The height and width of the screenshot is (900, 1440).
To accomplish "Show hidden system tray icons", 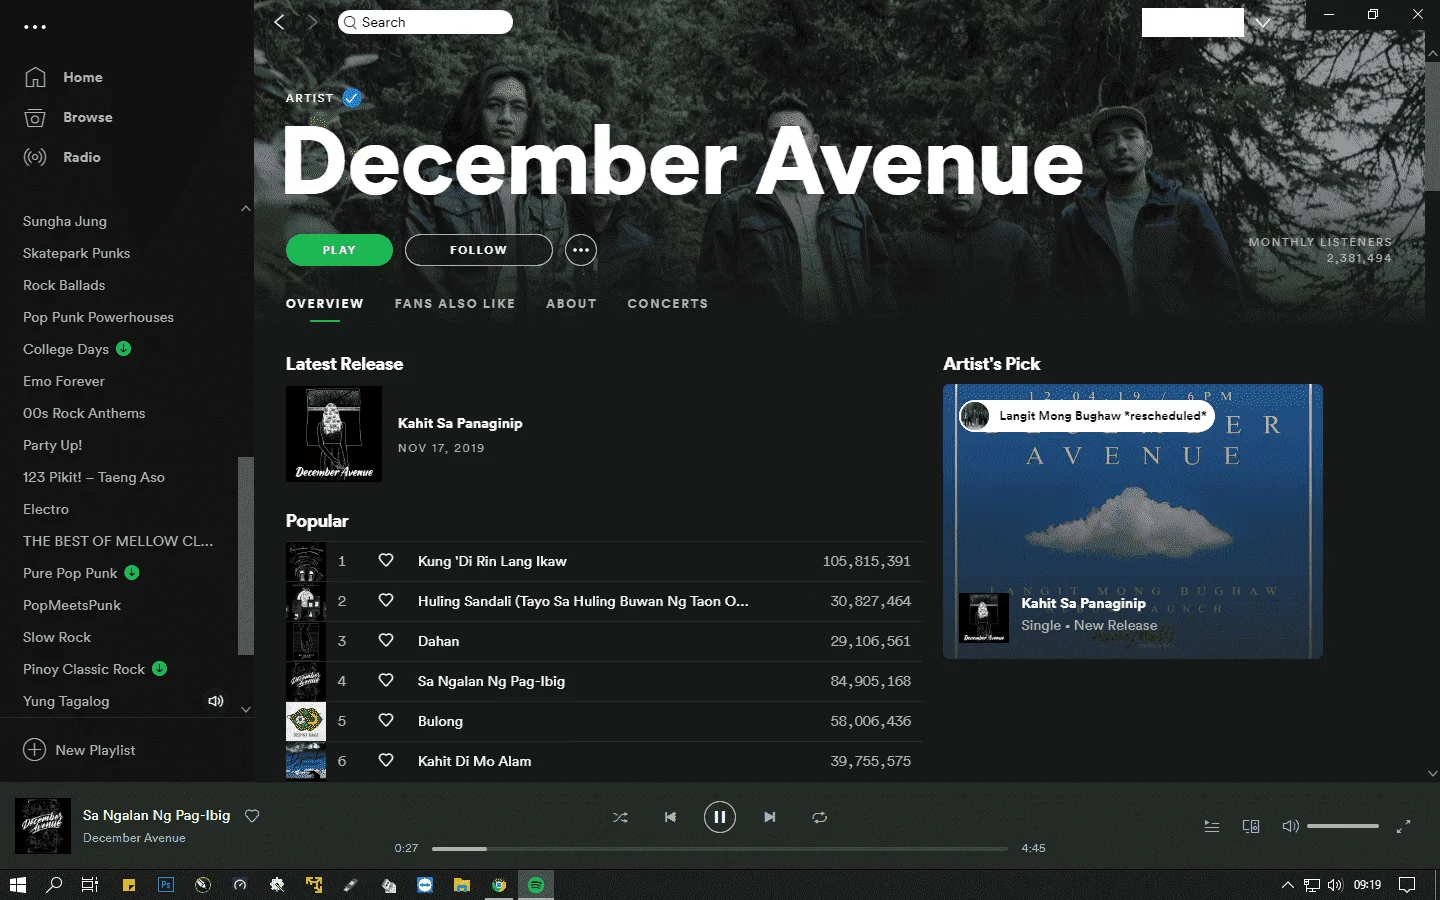I will click(x=1288, y=885).
